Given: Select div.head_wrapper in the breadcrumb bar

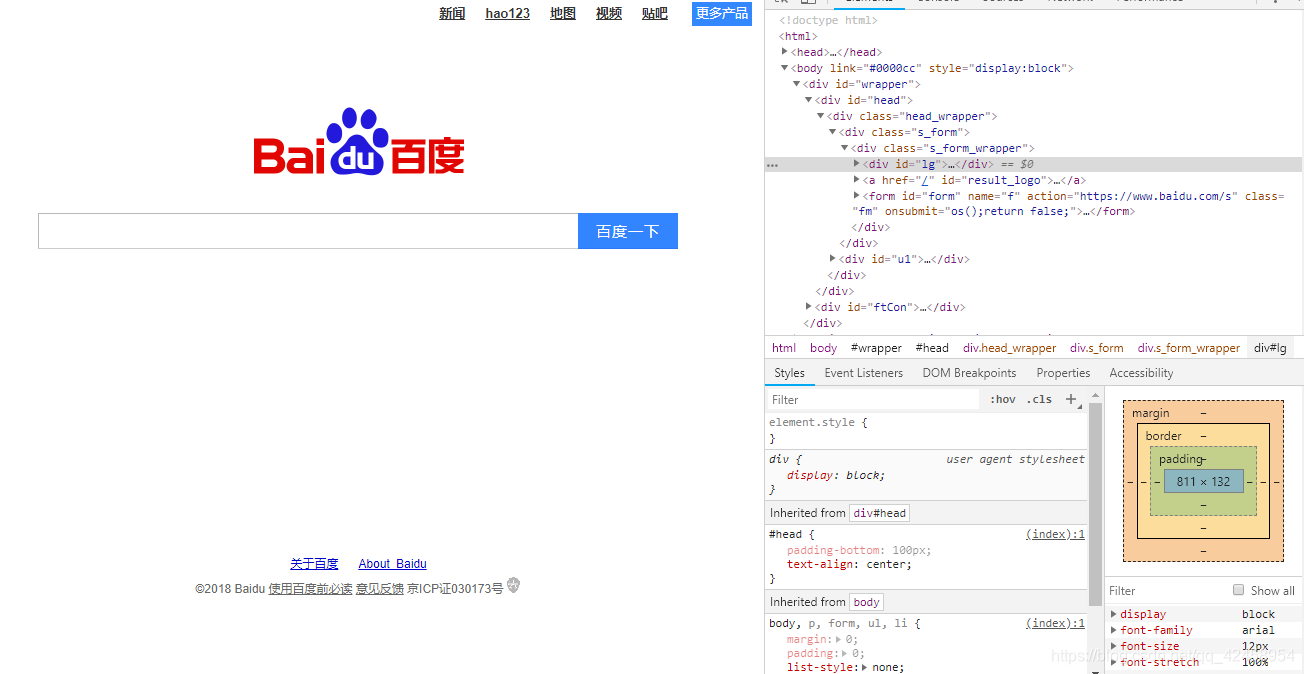Looking at the screenshot, I should click(x=1009, y=348).
